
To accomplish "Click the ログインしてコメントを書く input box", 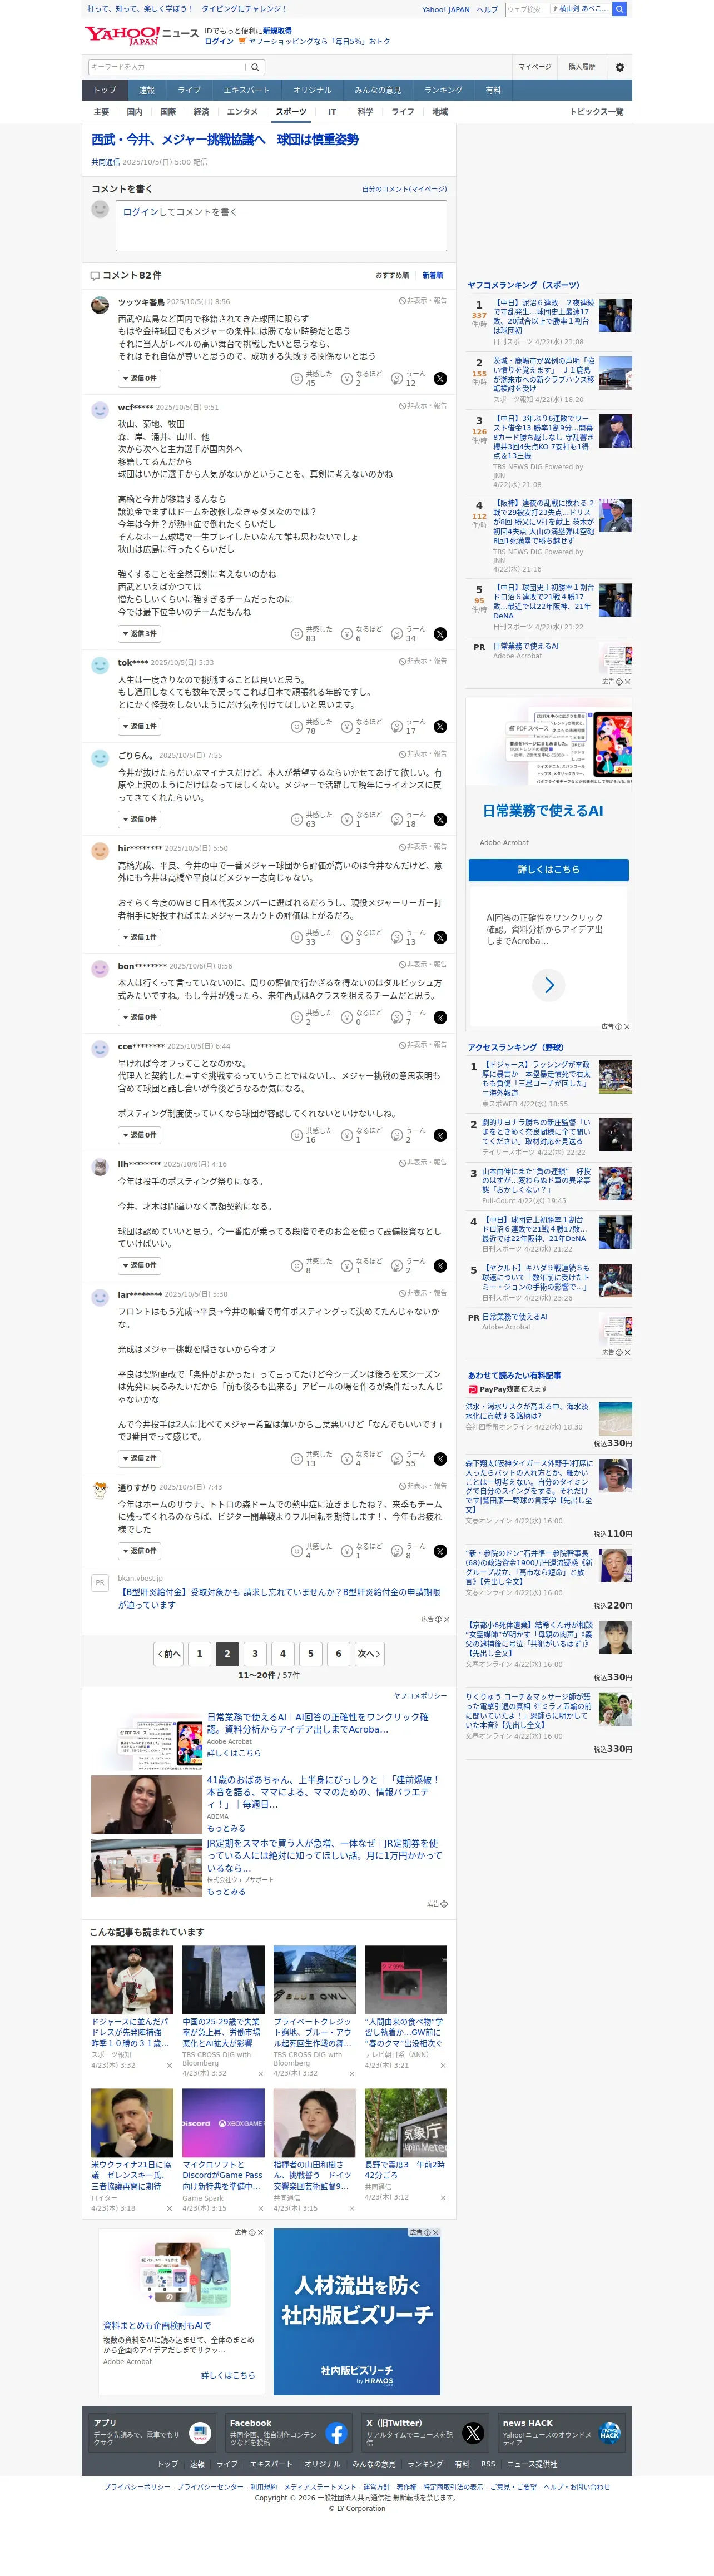I will tap(281, 226).
